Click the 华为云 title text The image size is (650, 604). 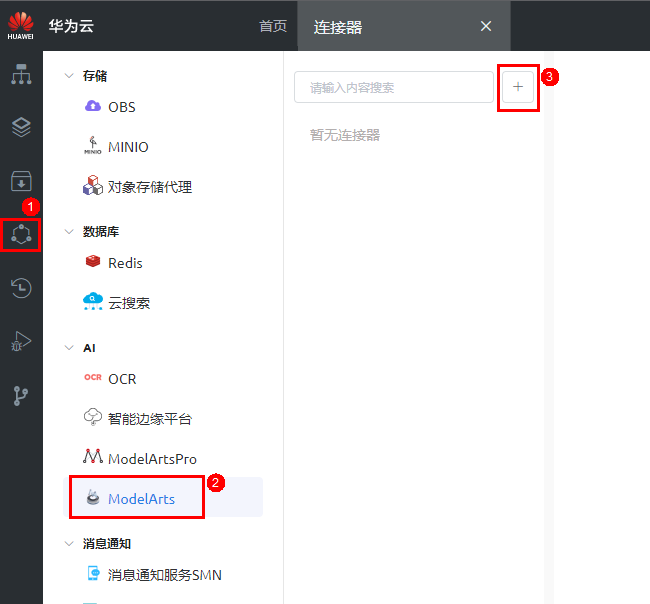click(71, 26)
